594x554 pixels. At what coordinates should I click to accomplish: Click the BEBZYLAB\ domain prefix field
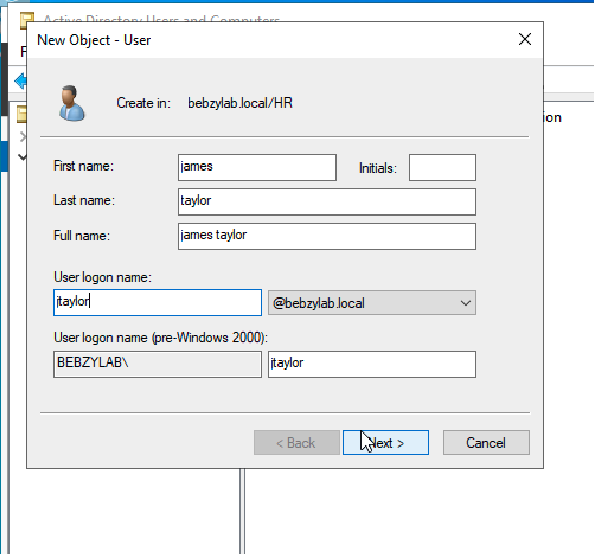coord(158,364)
